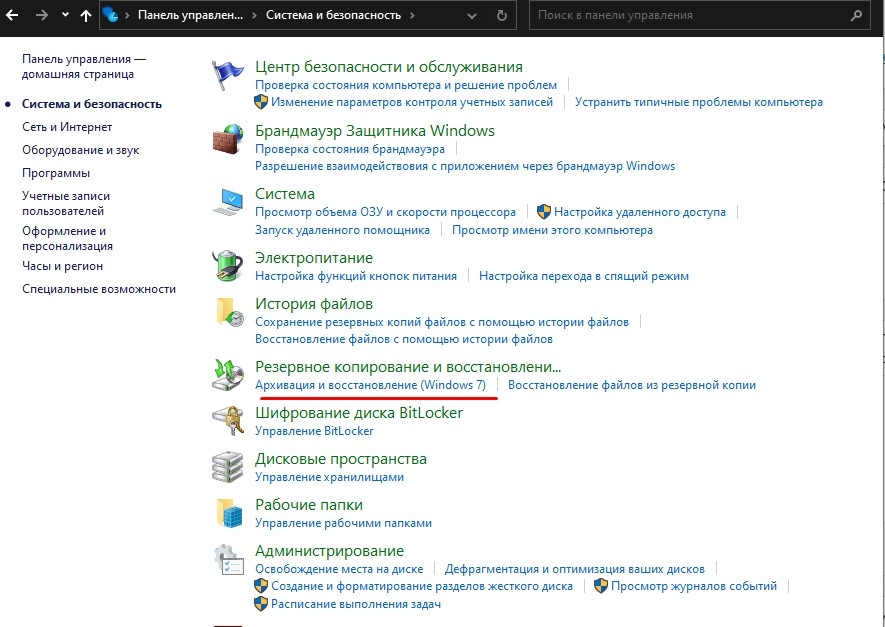Click the Электропитание battery icon
The width and height of the screenshot is (885, 627).
click(229, 267)
